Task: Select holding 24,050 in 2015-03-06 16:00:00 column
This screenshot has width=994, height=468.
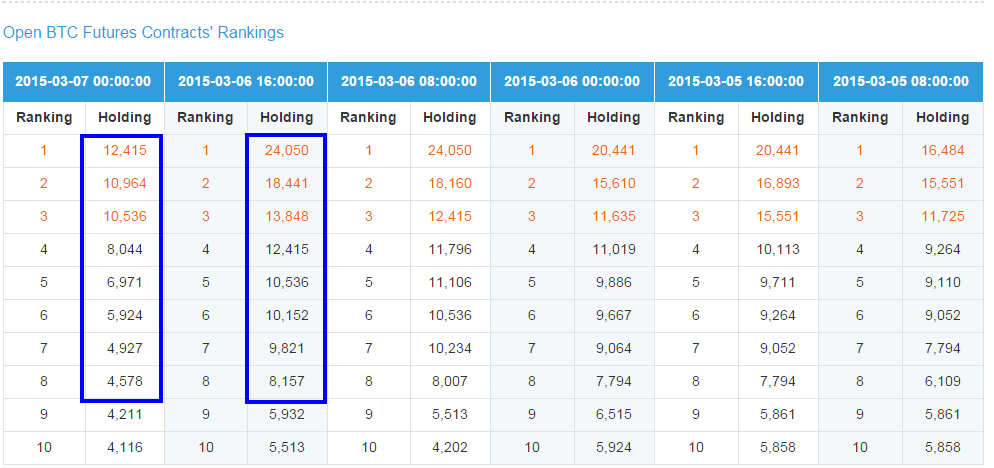Action: coord(287,150)
